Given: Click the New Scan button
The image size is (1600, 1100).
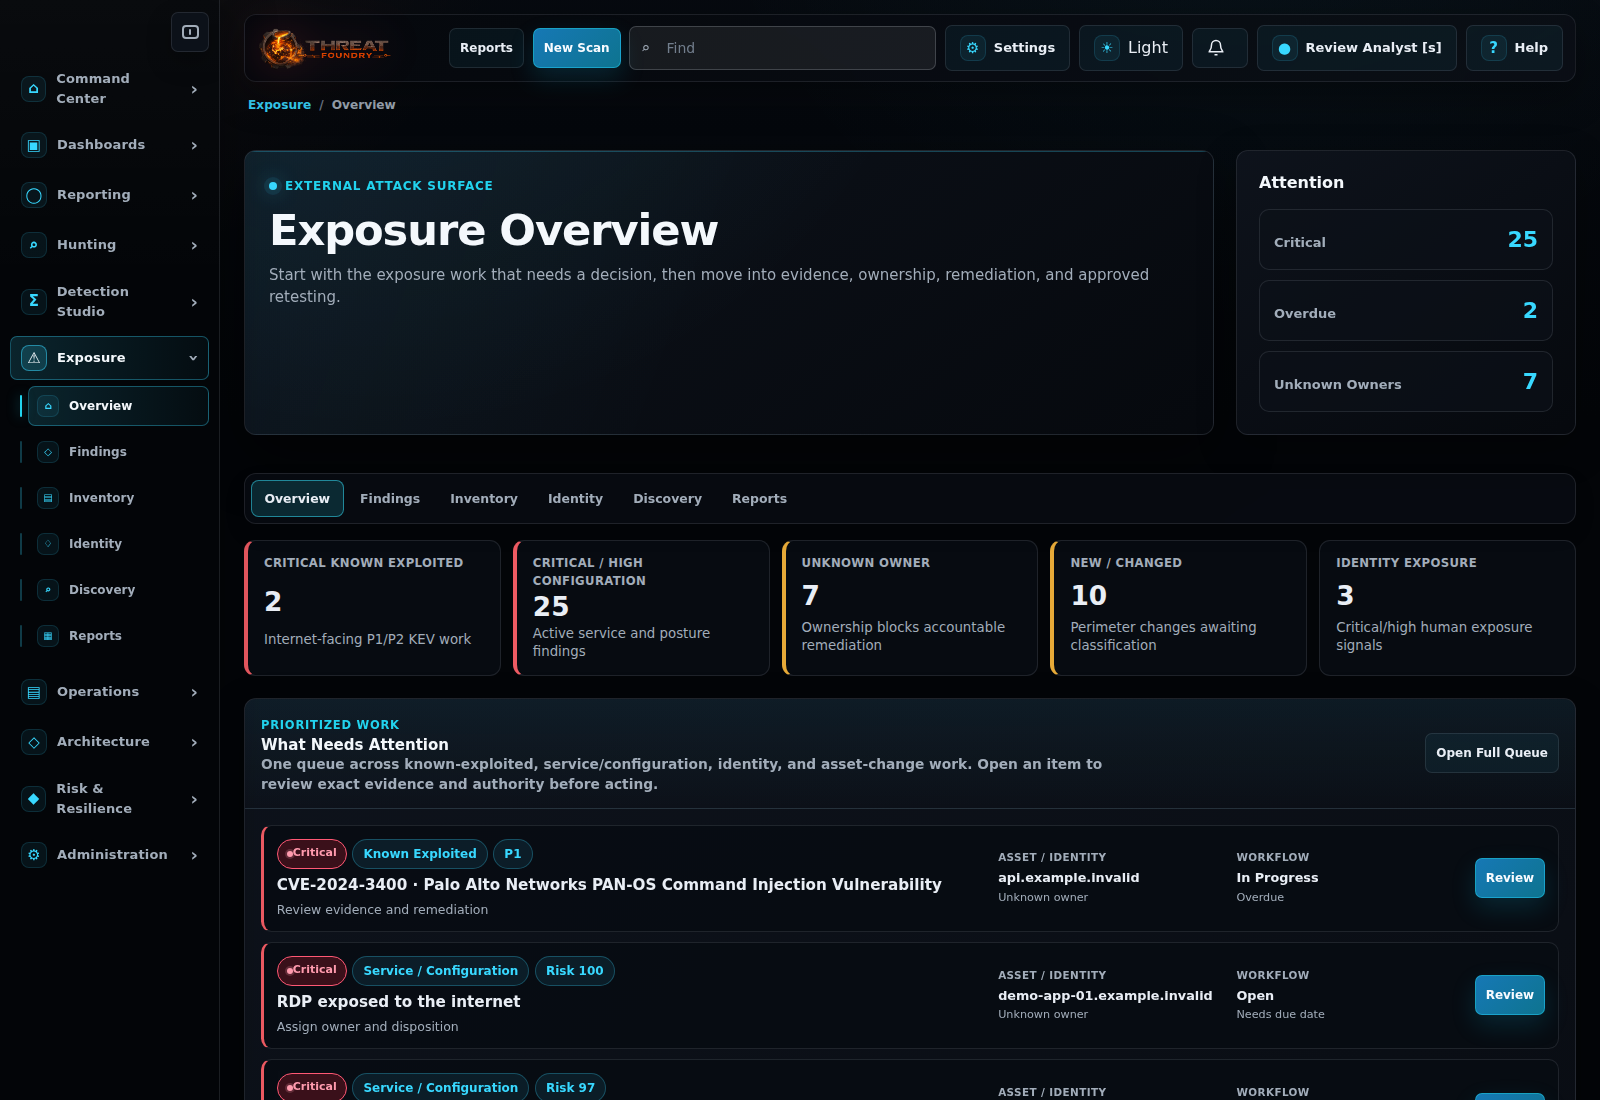Looking at the screenshot, I should pos(576,48).
